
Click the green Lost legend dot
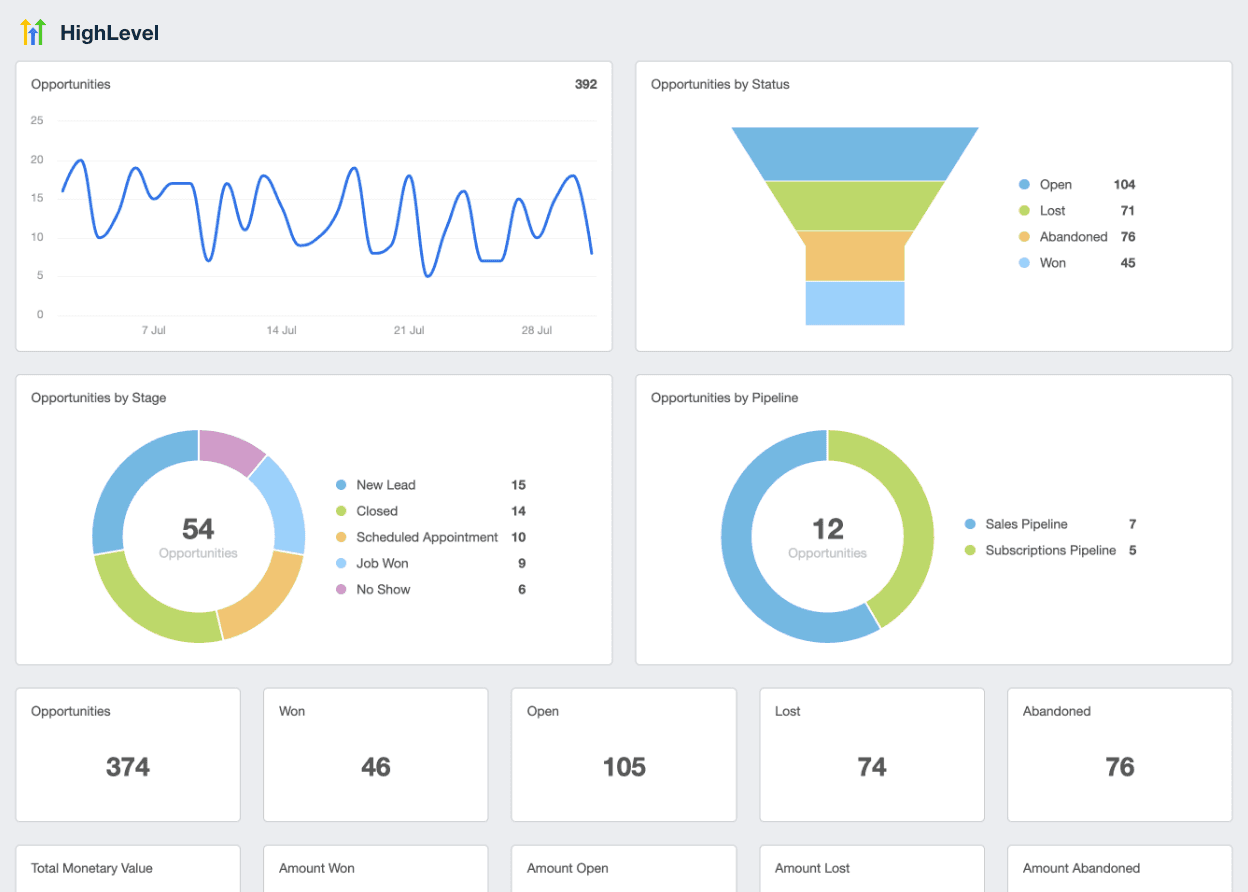(x=1022, y=210)
